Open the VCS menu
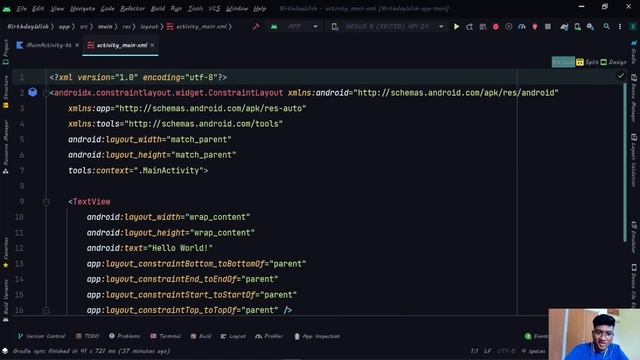 (x=214, y=9)
